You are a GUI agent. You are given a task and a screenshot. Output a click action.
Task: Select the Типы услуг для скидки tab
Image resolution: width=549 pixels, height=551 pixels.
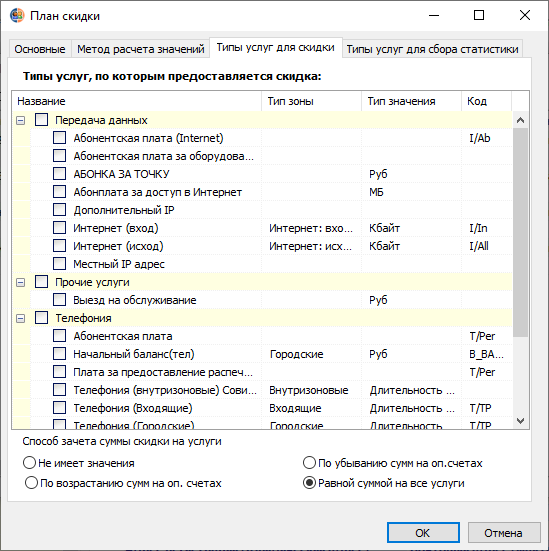(x=276, y=47)
